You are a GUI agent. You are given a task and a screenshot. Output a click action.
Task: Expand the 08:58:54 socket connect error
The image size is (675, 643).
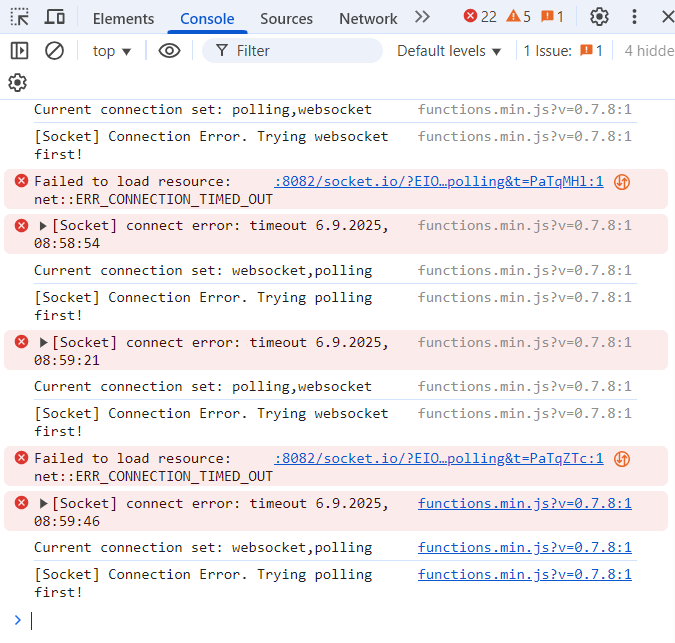44,226
